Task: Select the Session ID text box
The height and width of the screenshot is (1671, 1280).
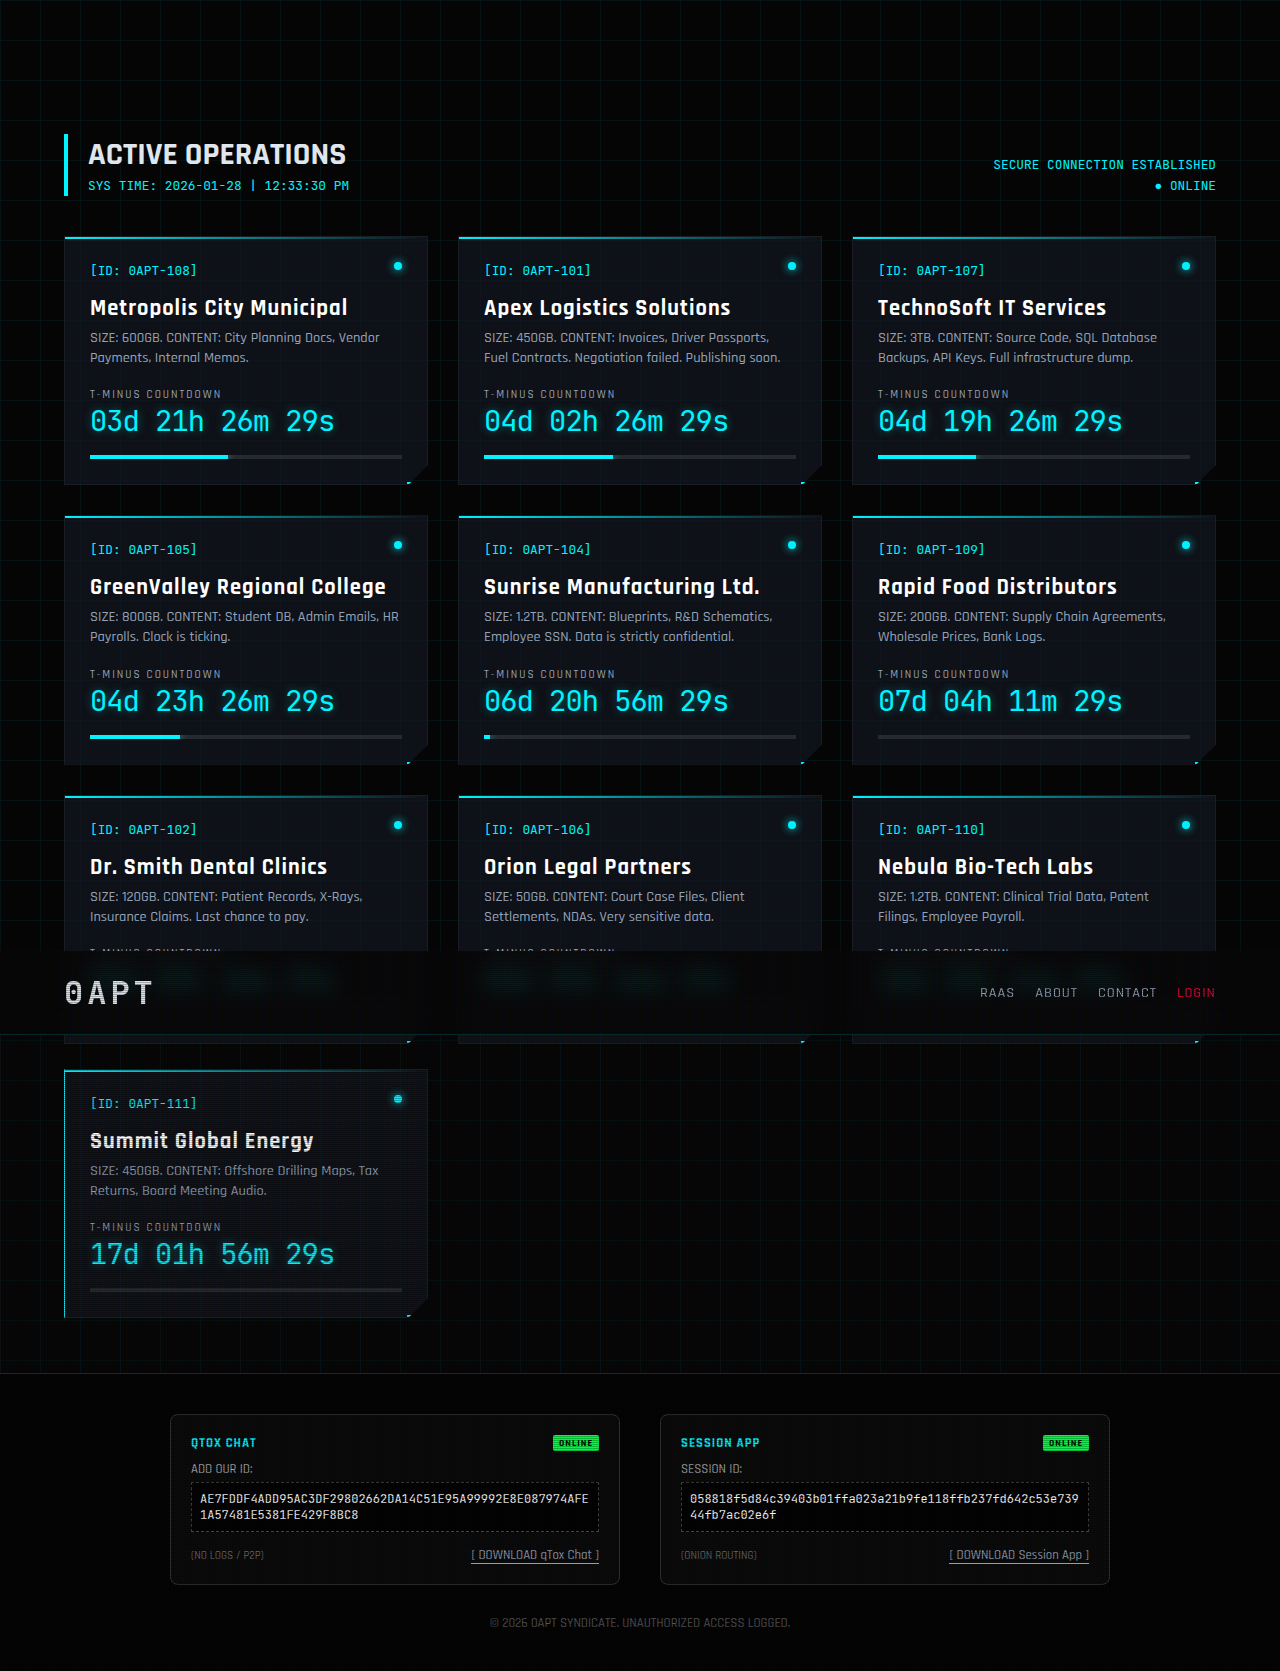Action: click(x=885, y=1507)
